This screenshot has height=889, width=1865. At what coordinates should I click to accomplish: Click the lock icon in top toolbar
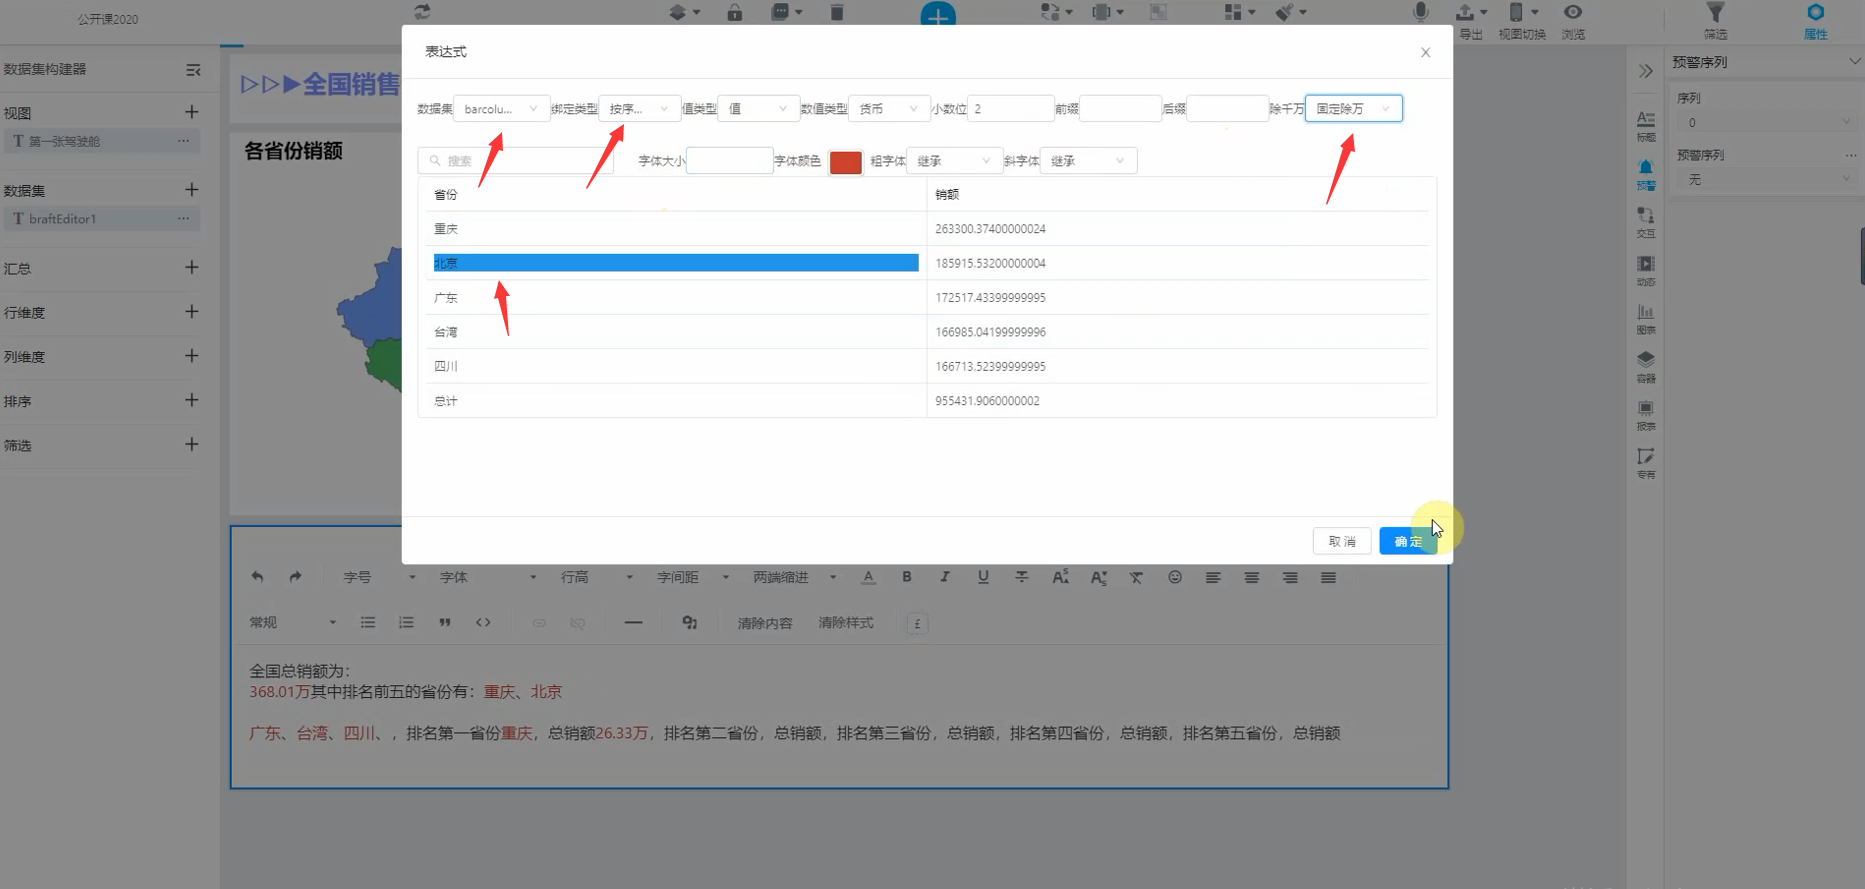[735, 12]
